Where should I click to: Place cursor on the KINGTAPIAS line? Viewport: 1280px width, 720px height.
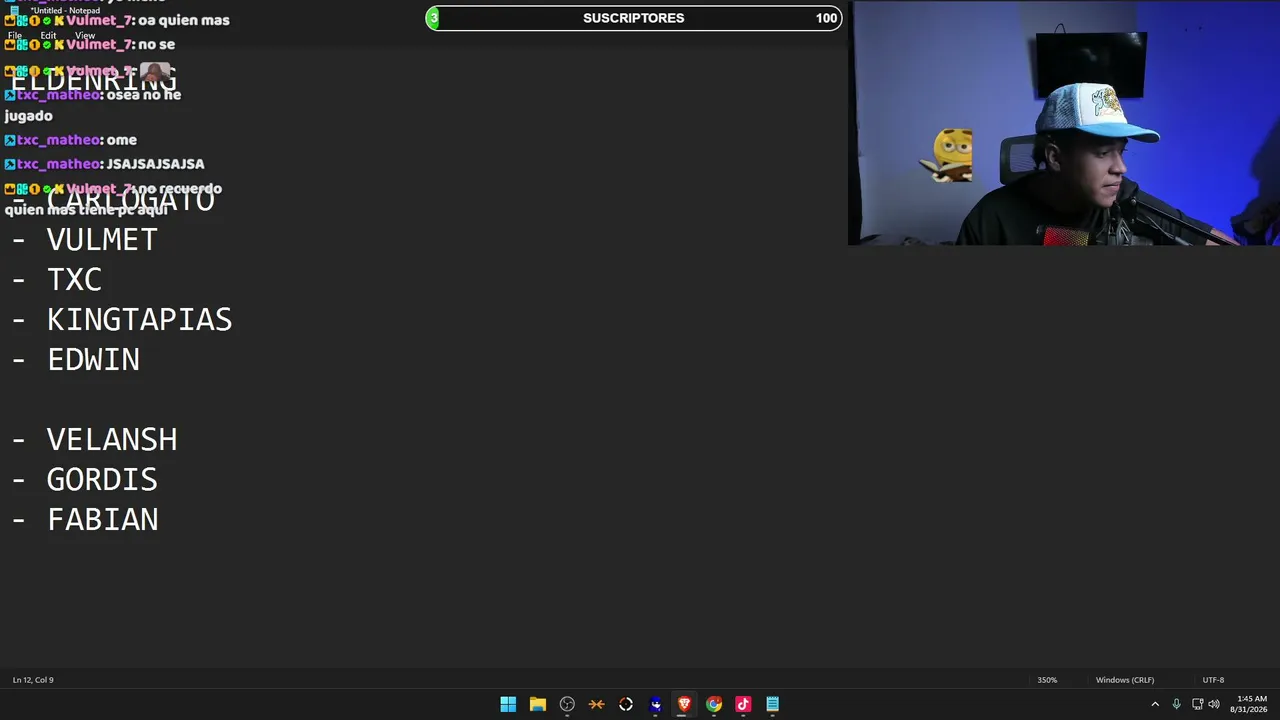[139, 320]
